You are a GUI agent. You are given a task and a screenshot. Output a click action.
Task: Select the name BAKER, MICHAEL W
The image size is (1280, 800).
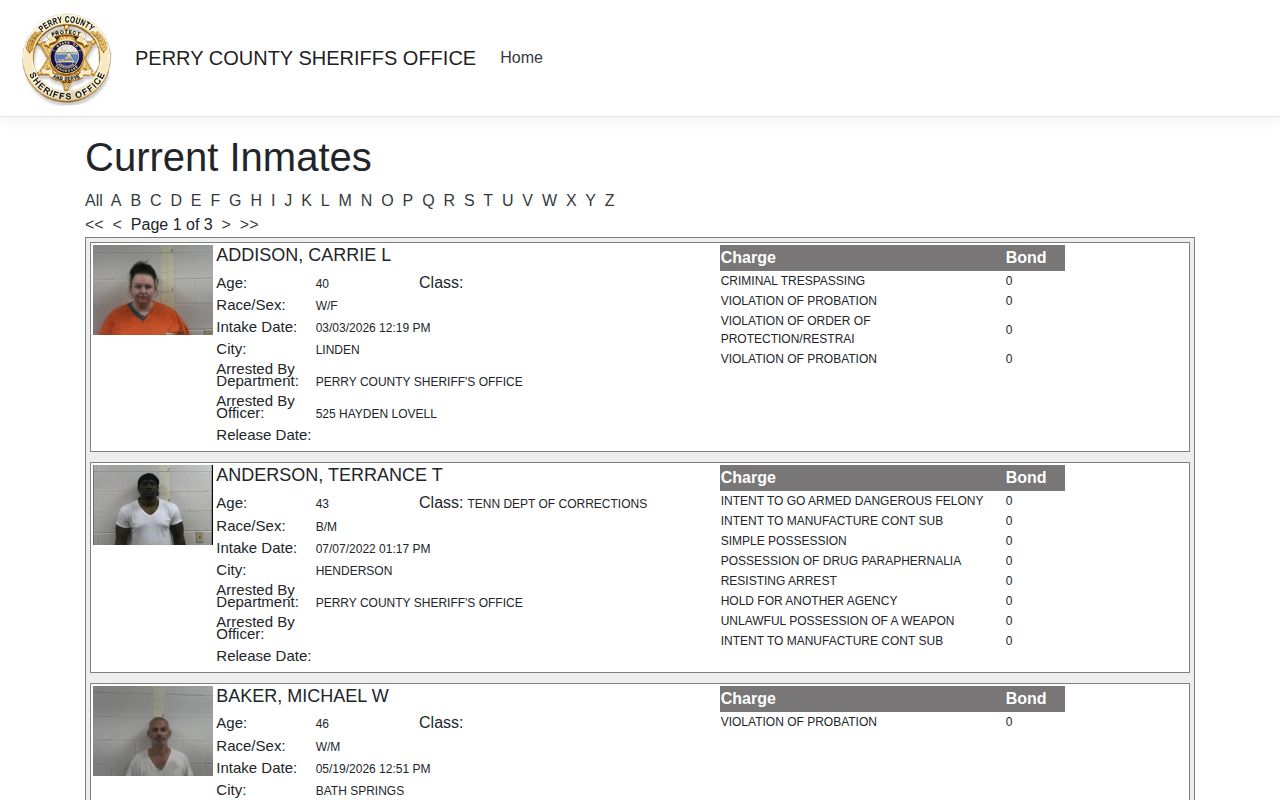coord(302,696)
